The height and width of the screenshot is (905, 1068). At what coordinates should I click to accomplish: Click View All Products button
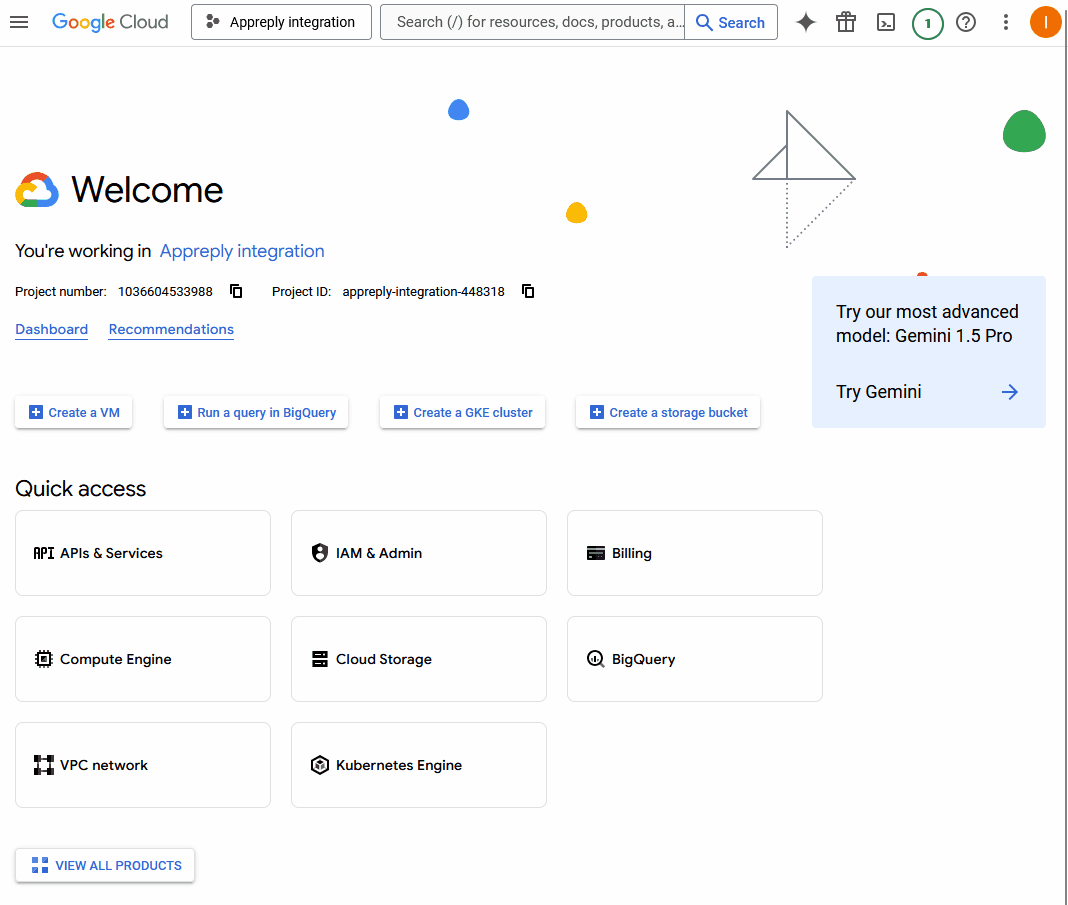pyautogui.click(x=105, y=866)
